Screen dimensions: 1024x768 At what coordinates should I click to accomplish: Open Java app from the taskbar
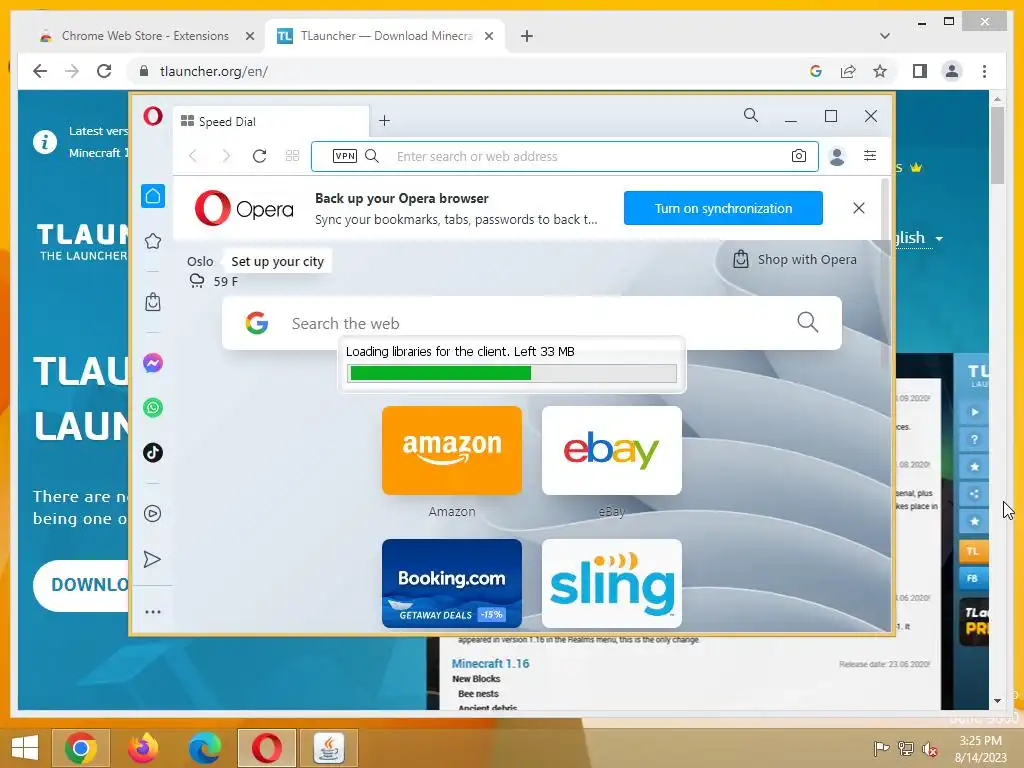click(328, 748)
